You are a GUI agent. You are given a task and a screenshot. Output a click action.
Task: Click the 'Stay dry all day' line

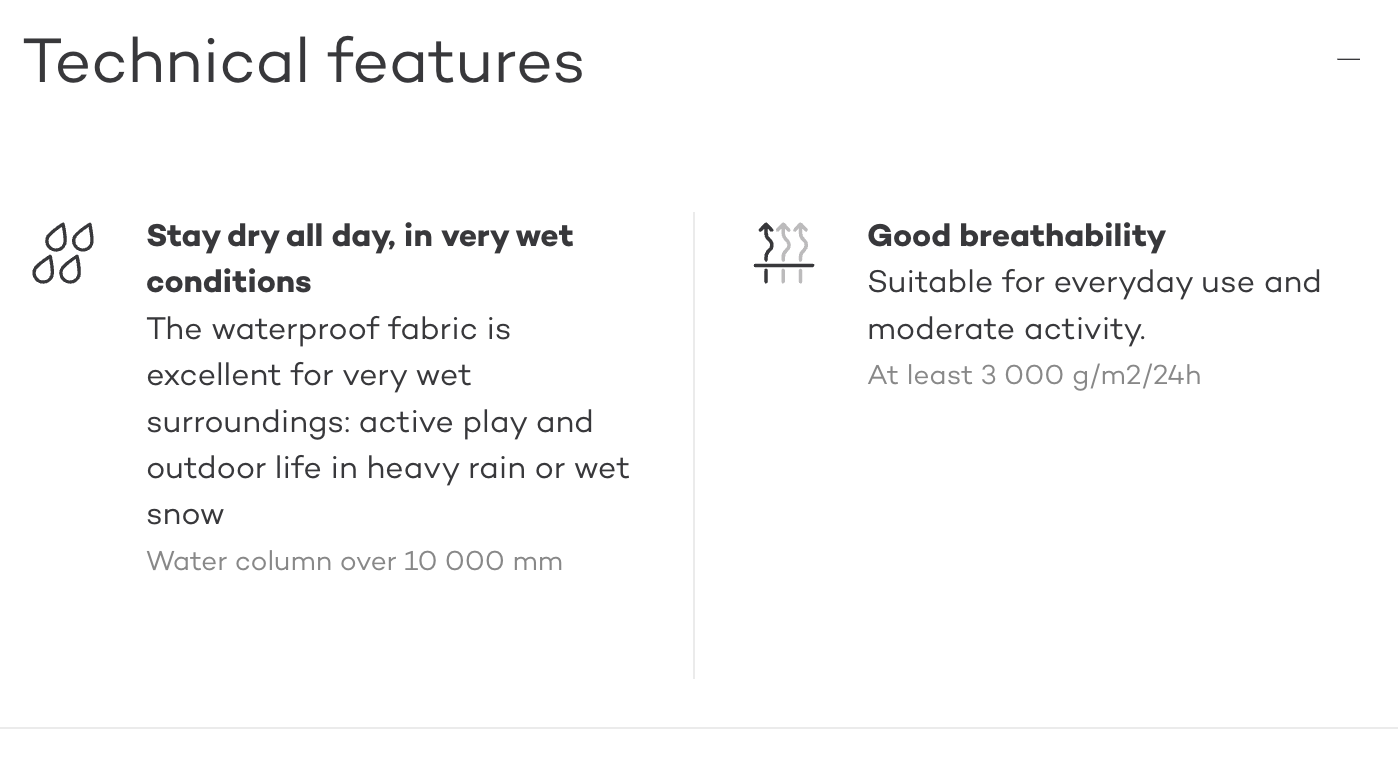pos(359,236)
